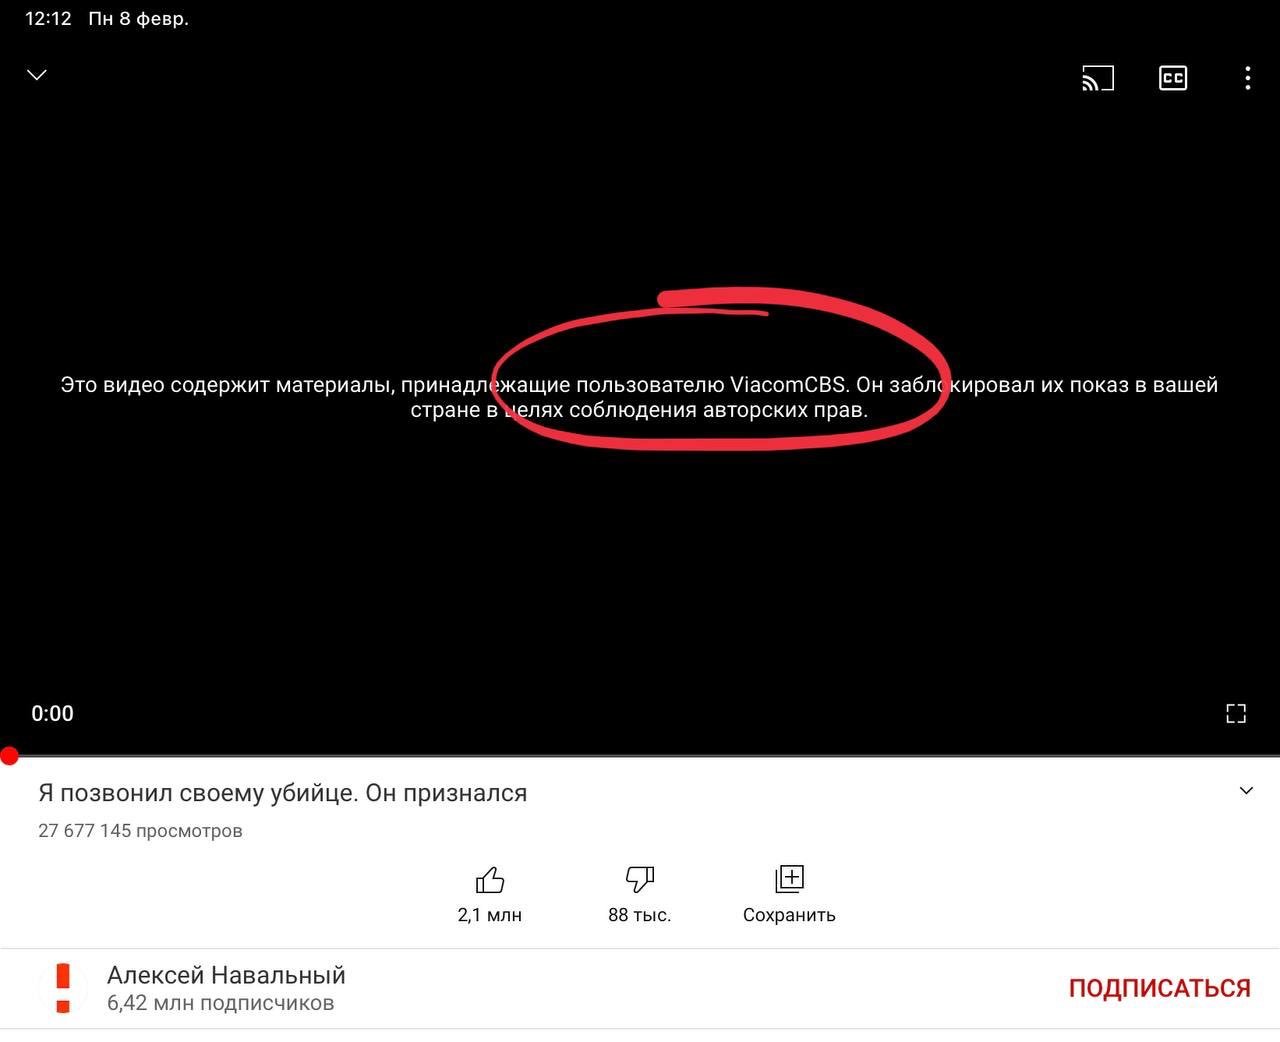Save video to playlist via Сохранить icon

[789, 880]
